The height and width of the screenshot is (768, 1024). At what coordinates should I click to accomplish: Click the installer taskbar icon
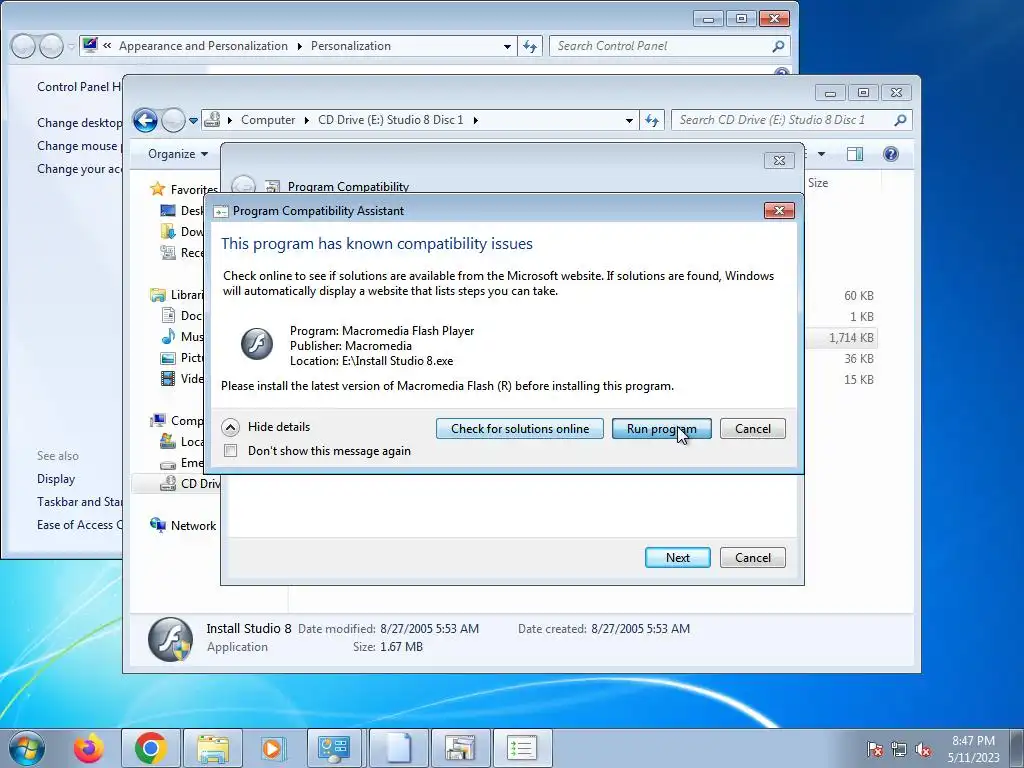coord(460,748)
